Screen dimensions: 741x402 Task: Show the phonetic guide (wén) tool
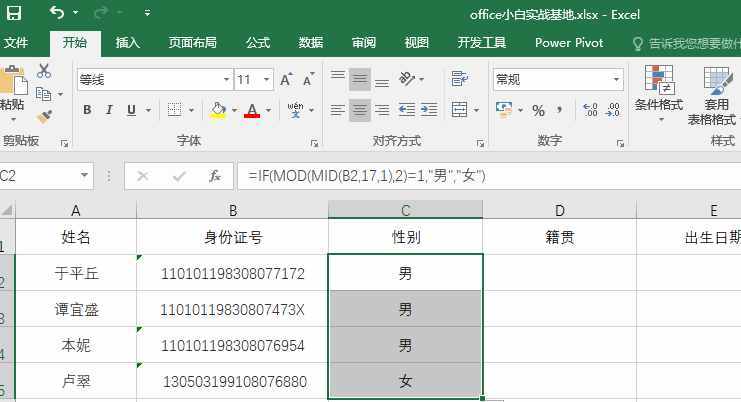point(296,110)
